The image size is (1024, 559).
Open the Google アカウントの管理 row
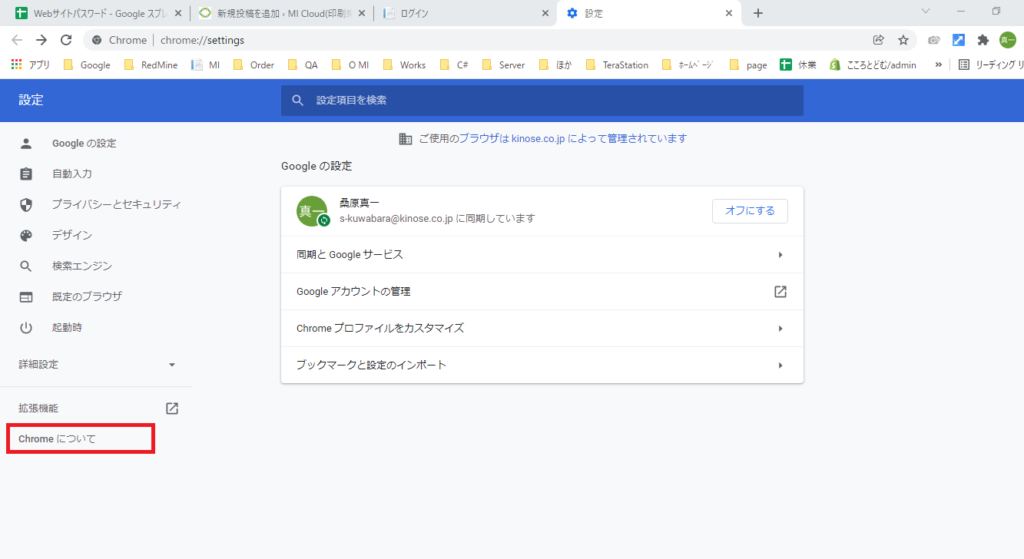[x=542, y=291]
